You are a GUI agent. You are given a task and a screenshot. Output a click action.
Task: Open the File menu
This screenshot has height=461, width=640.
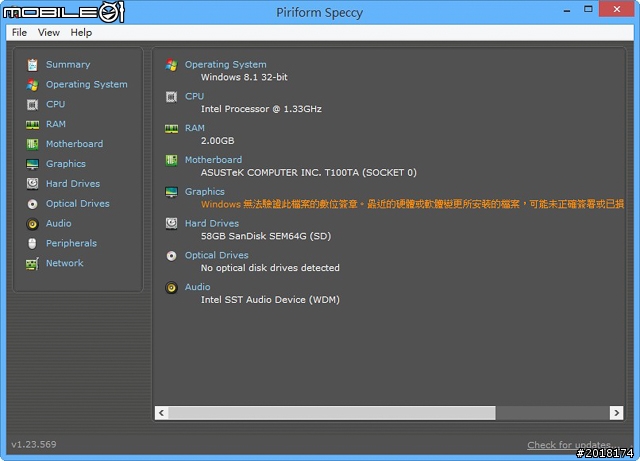coord(19,33)
